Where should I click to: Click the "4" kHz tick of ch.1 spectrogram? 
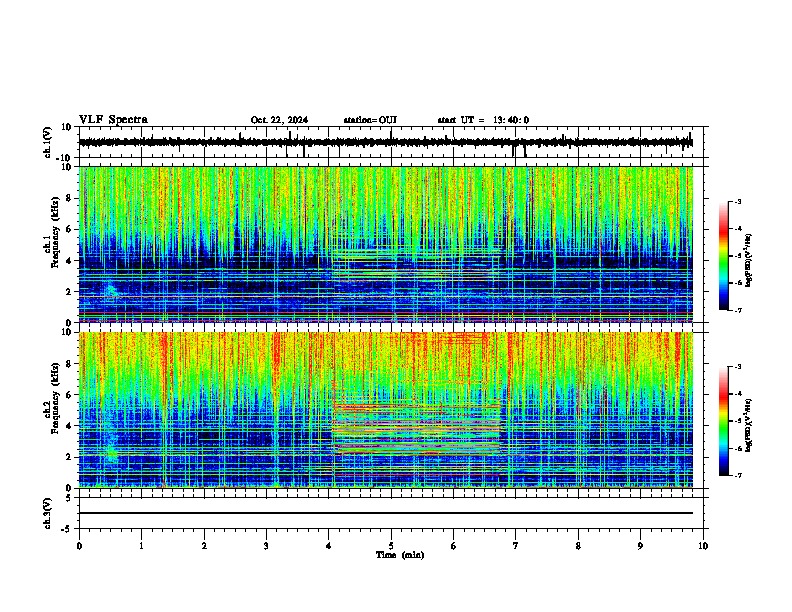click(x=69, y=261)
